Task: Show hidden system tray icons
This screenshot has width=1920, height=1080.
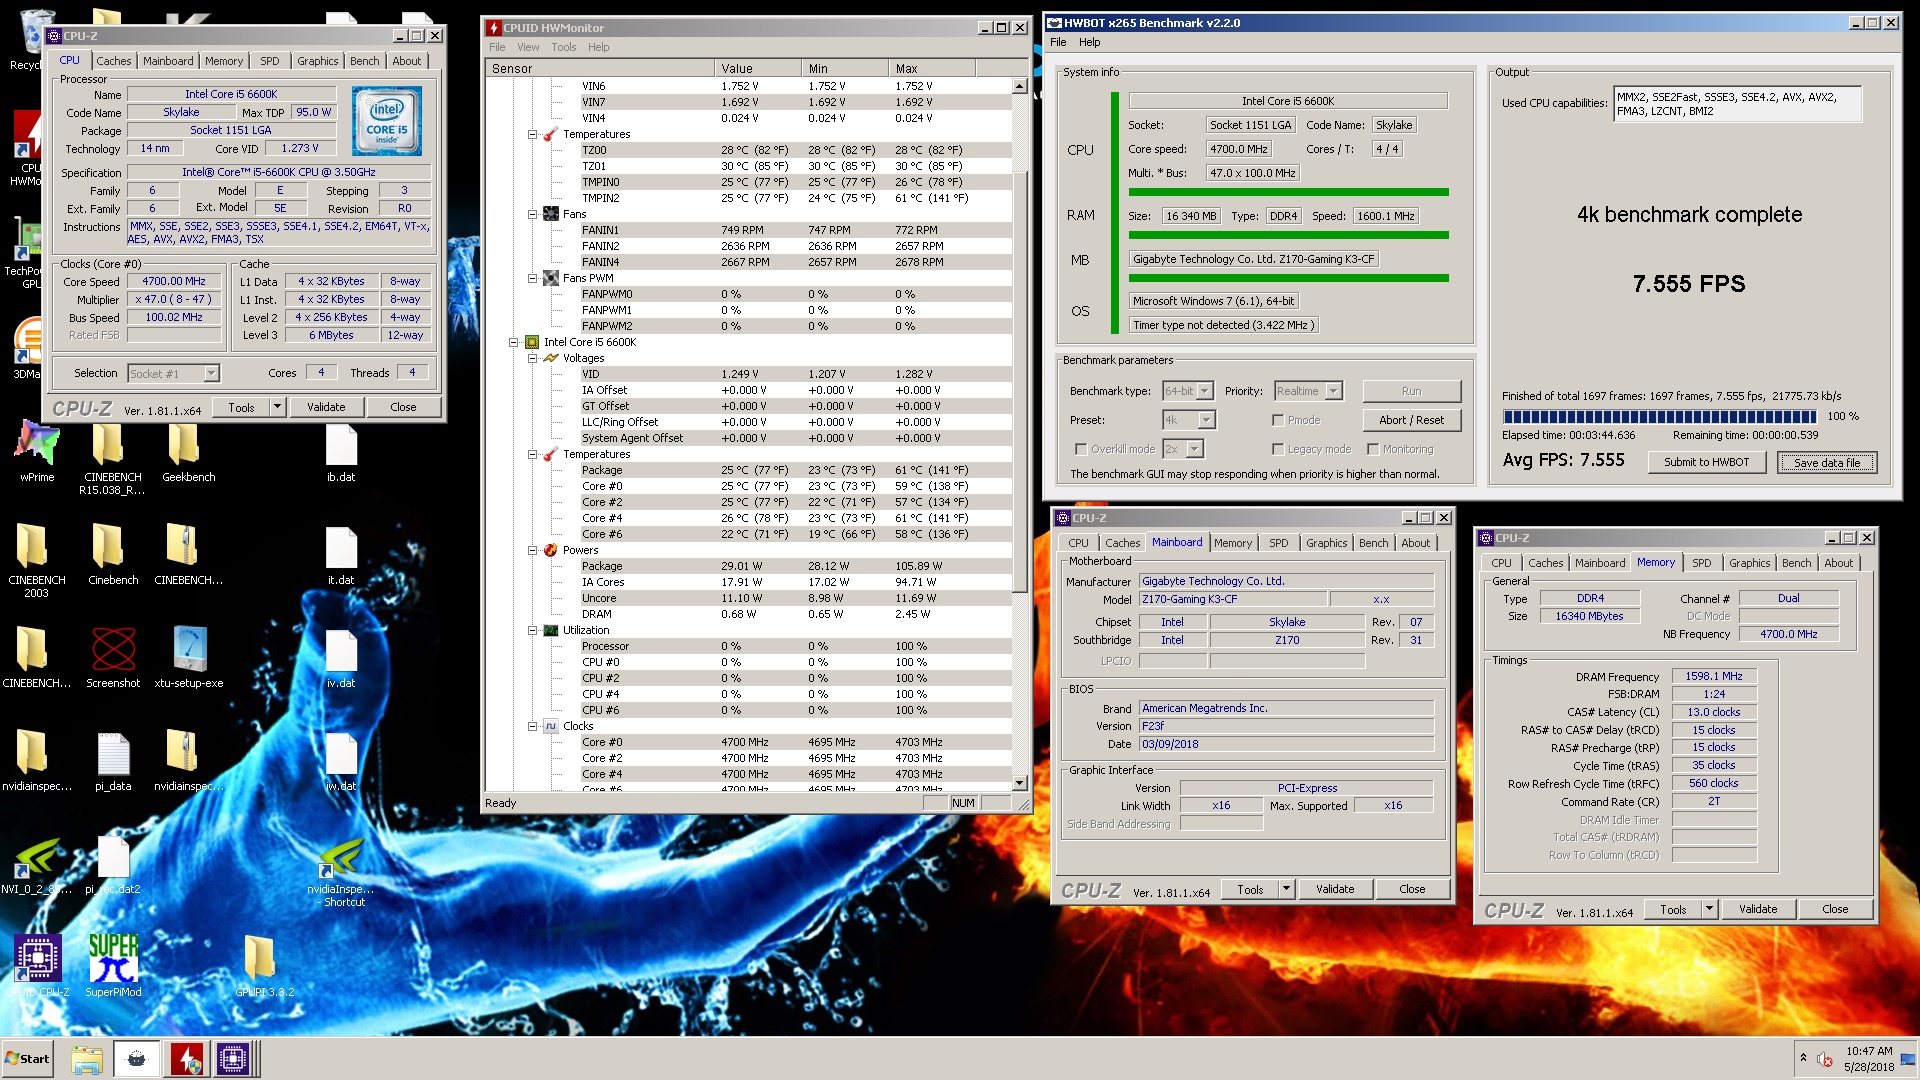Action: [x=1803, y=1058]
